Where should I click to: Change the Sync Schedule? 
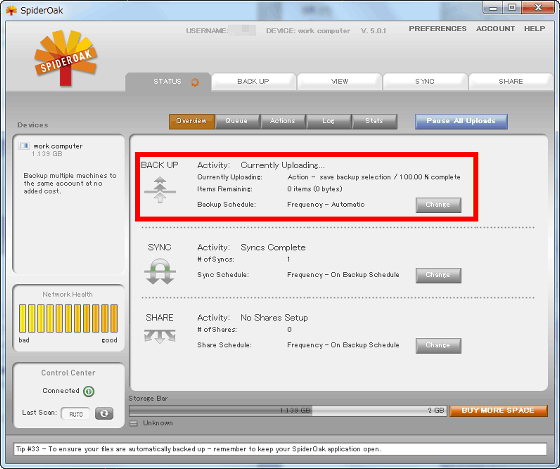click(438, 275)
